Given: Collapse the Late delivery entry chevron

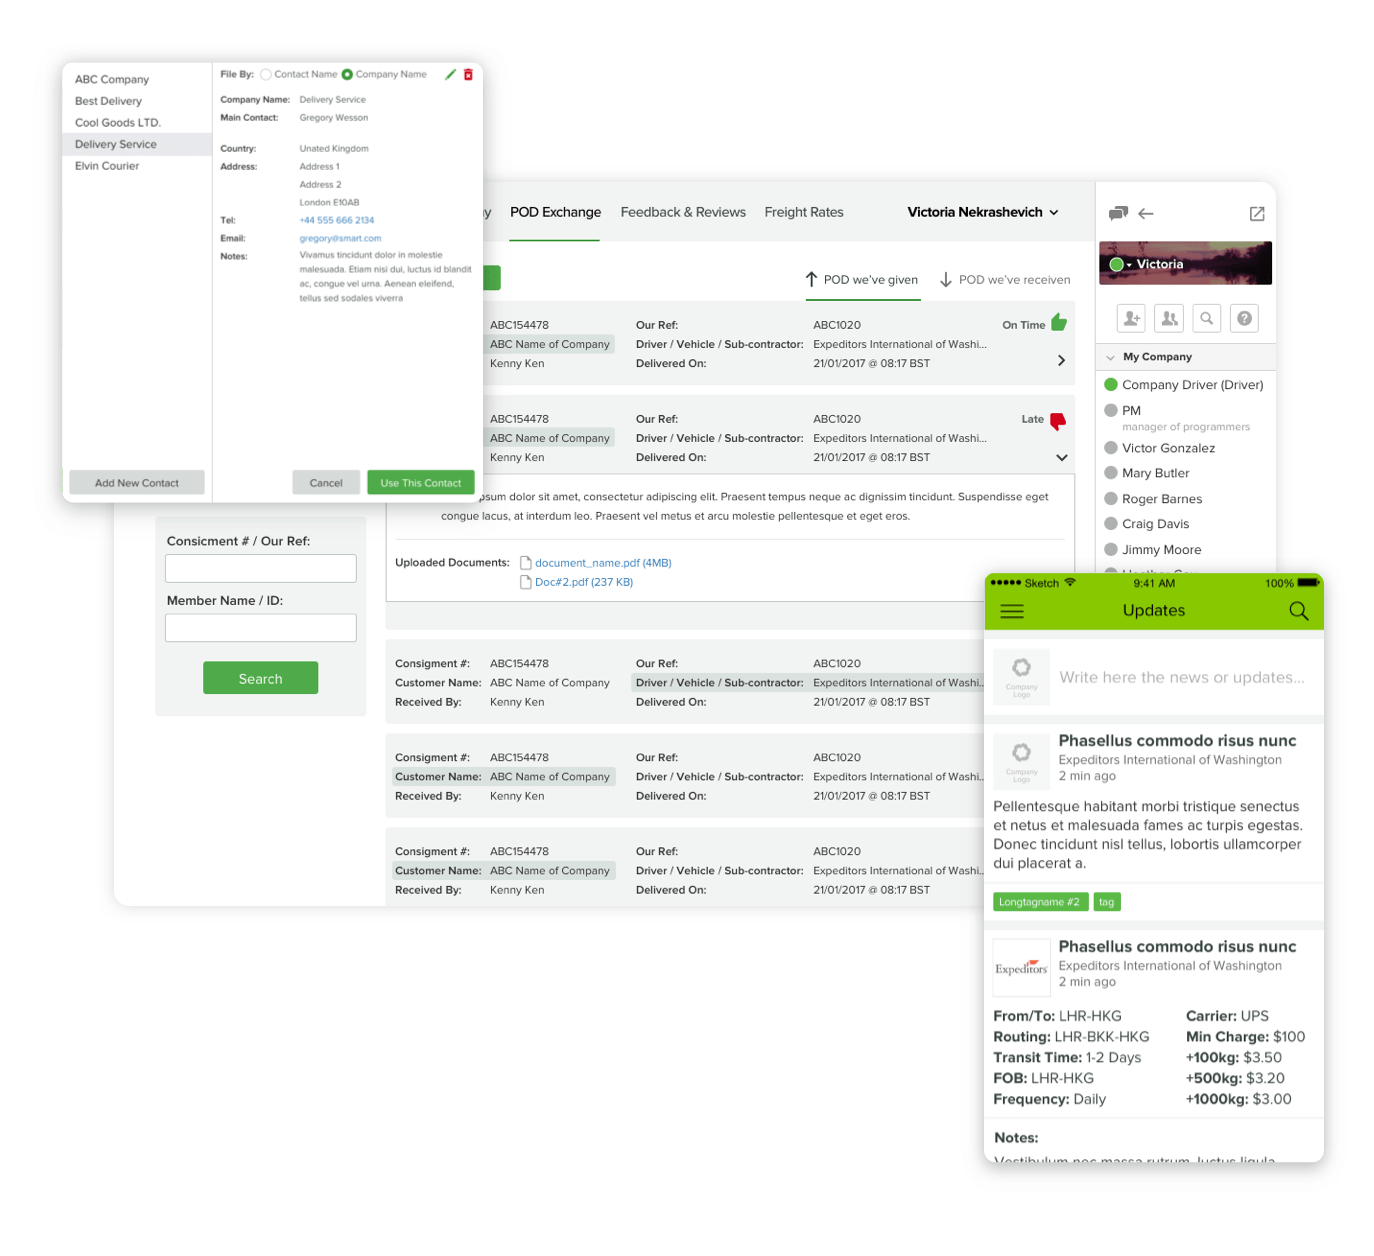Looking at the screenshot, I should [1061, 457].
